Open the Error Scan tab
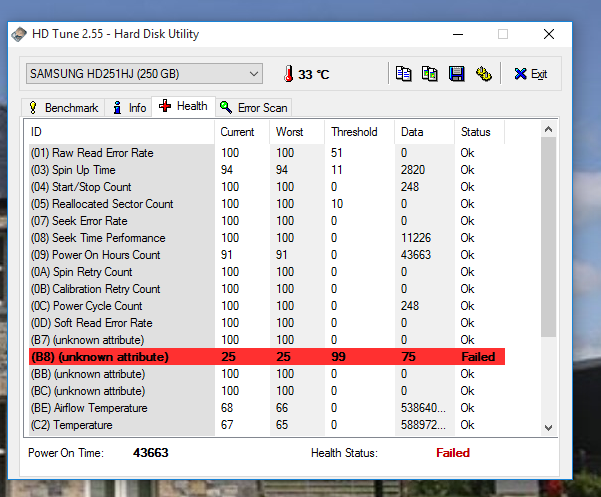Screen dimensions: 601x497 pos(254,108)
